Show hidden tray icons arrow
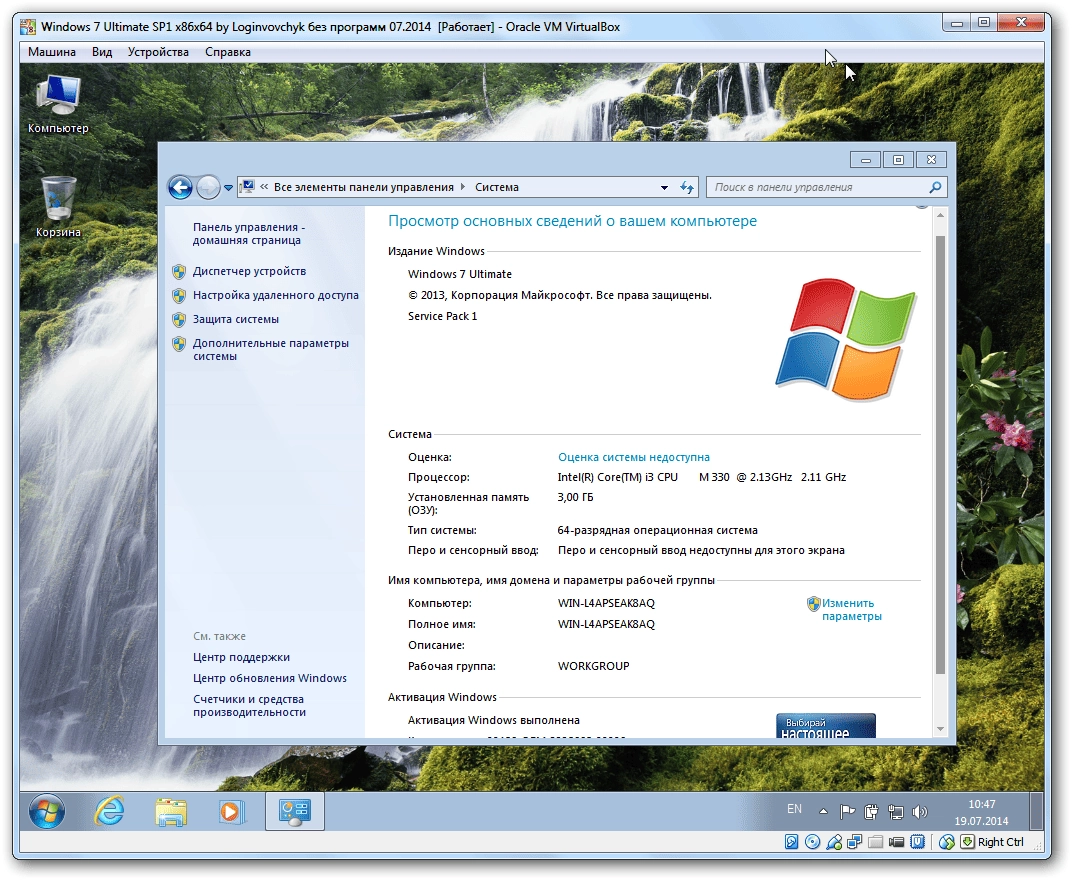Viewport: 1072px width, 880px height. (x=823, y=812)
